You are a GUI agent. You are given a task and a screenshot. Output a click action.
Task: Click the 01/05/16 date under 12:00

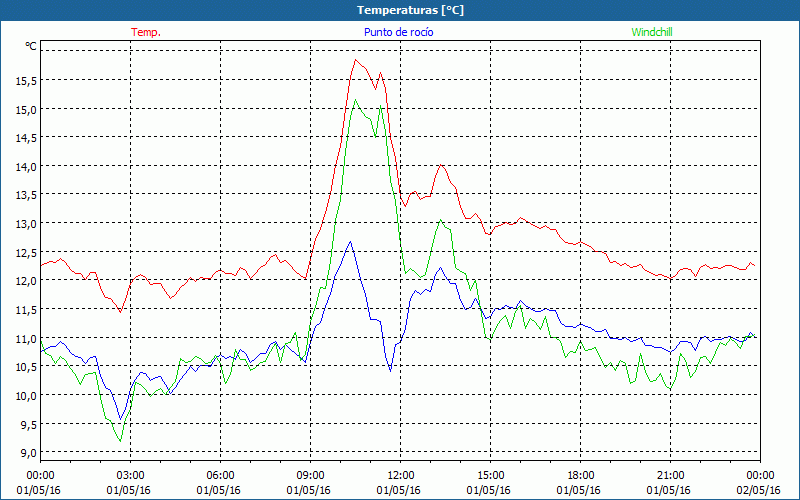pyautogui.click(x=398, y=490)
